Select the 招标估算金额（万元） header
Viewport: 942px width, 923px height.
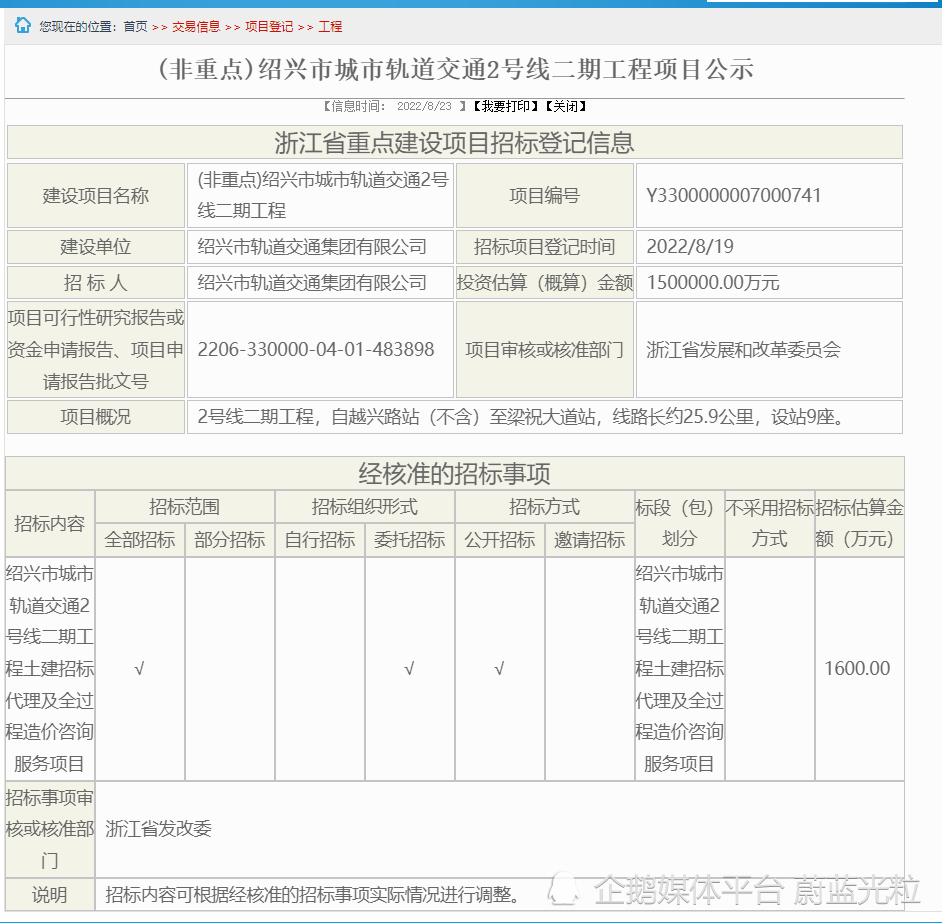pyautogui.click(x=860, y=523)
